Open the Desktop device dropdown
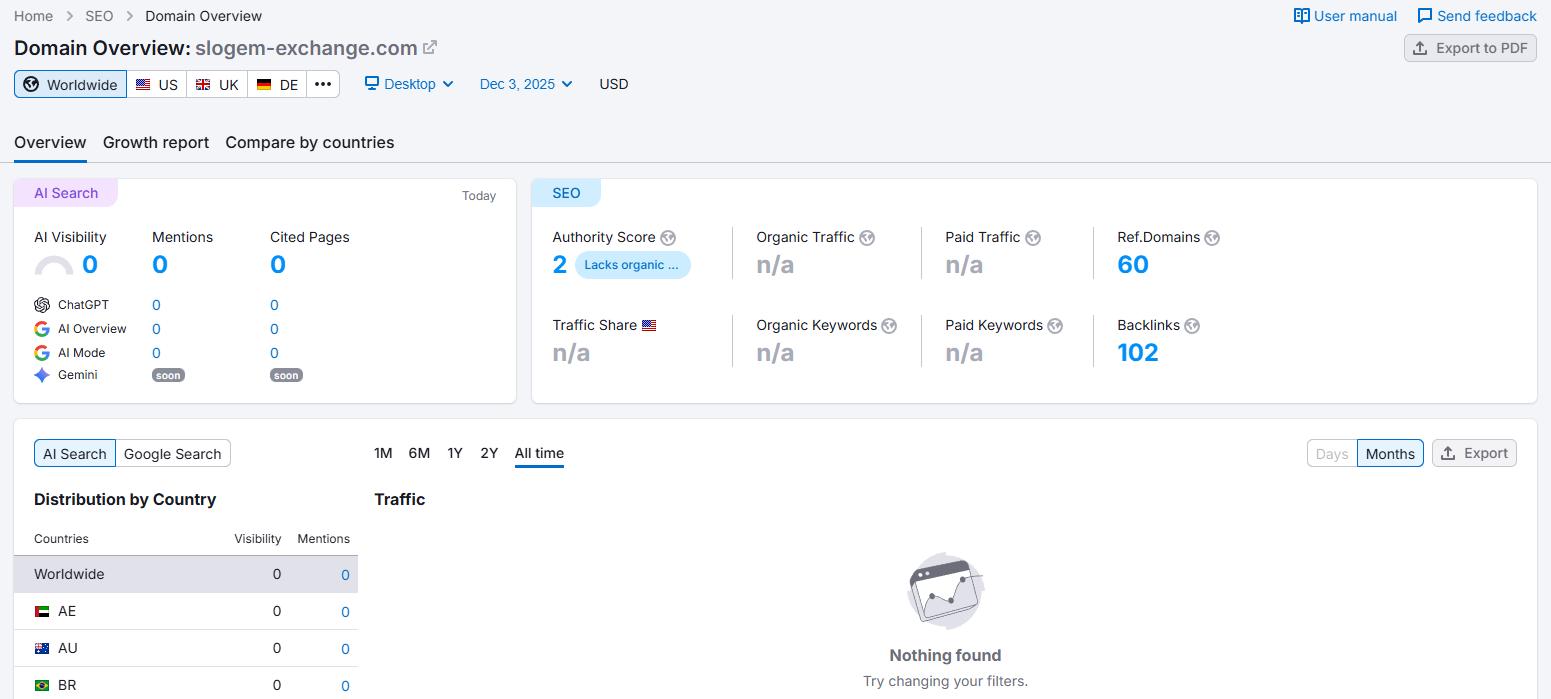 tap(409, 84)
